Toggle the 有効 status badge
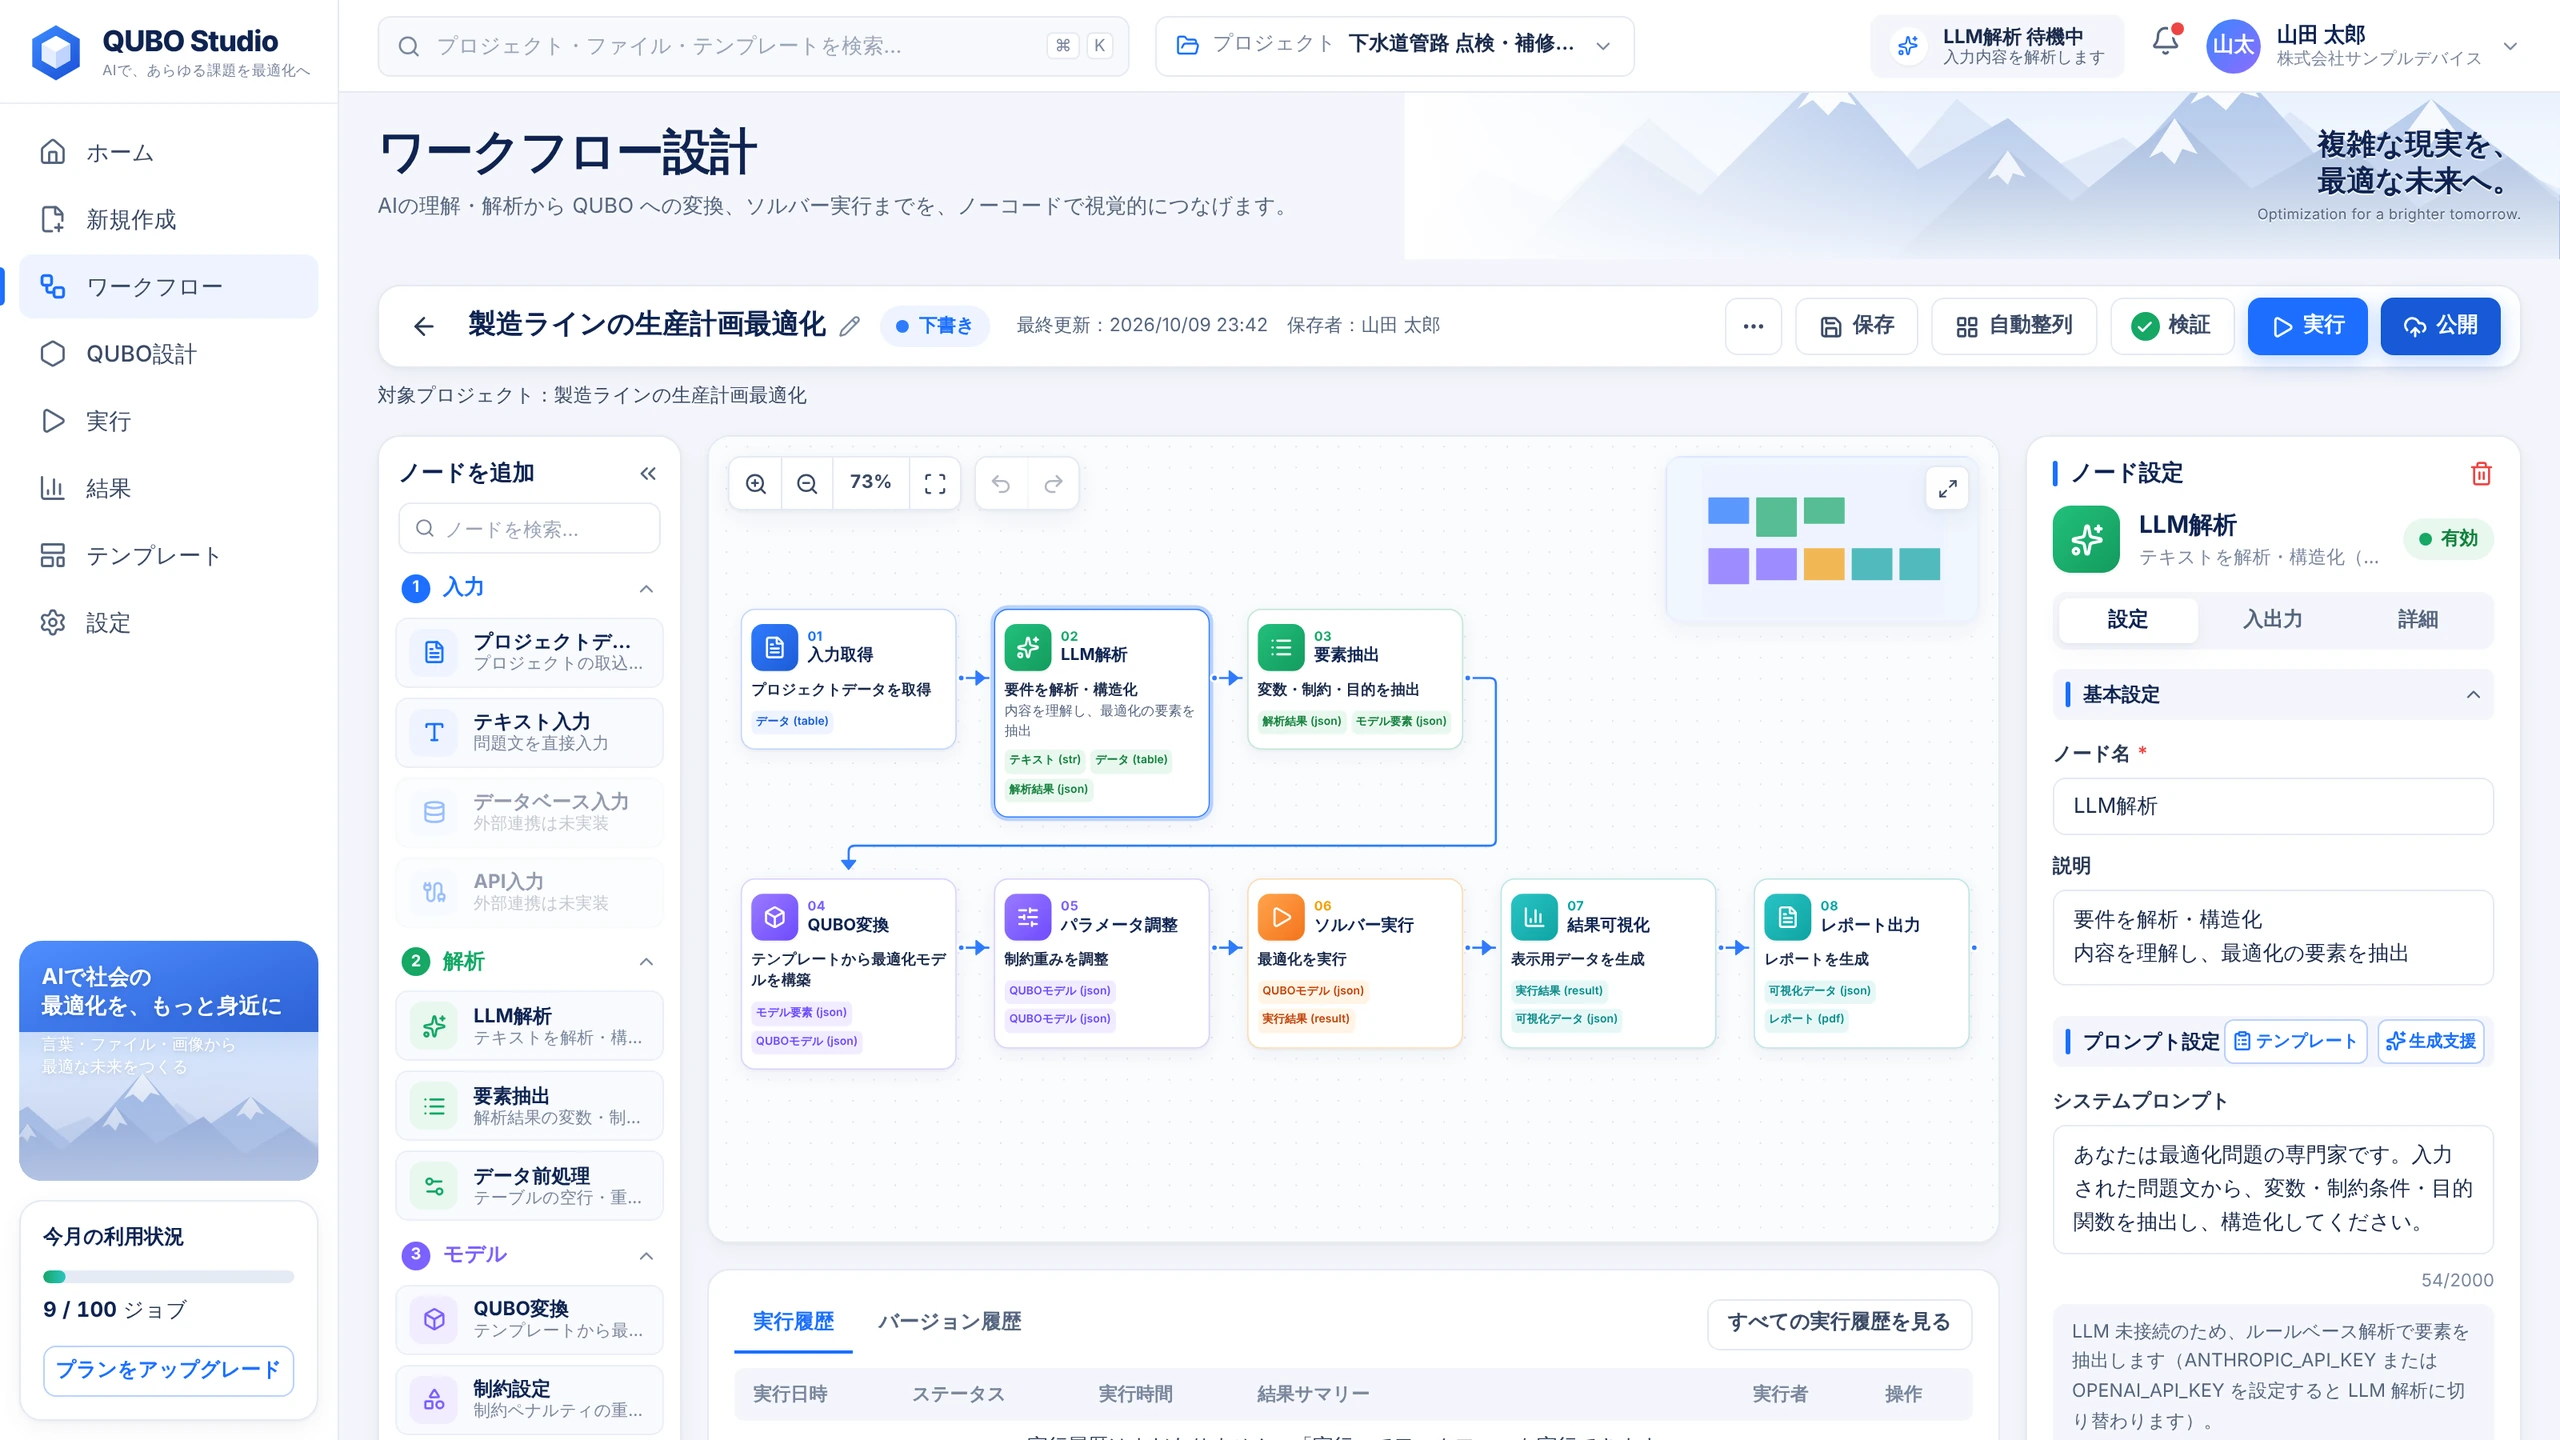The image size is (2560, 1440). click(2448, 539)
